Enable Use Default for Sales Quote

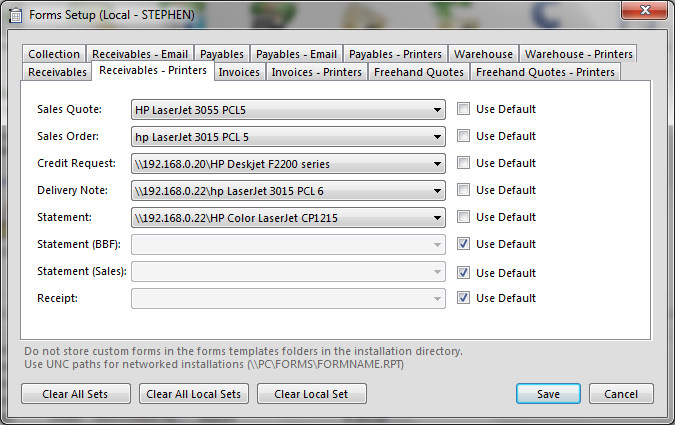pyautogui.click(x=464, y=109)
